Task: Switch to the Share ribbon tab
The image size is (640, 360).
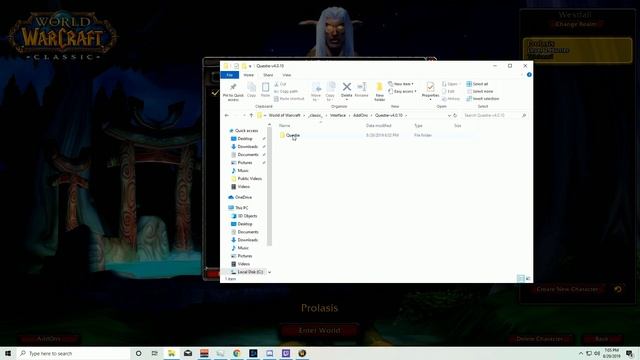Action: tap(268, 75)
